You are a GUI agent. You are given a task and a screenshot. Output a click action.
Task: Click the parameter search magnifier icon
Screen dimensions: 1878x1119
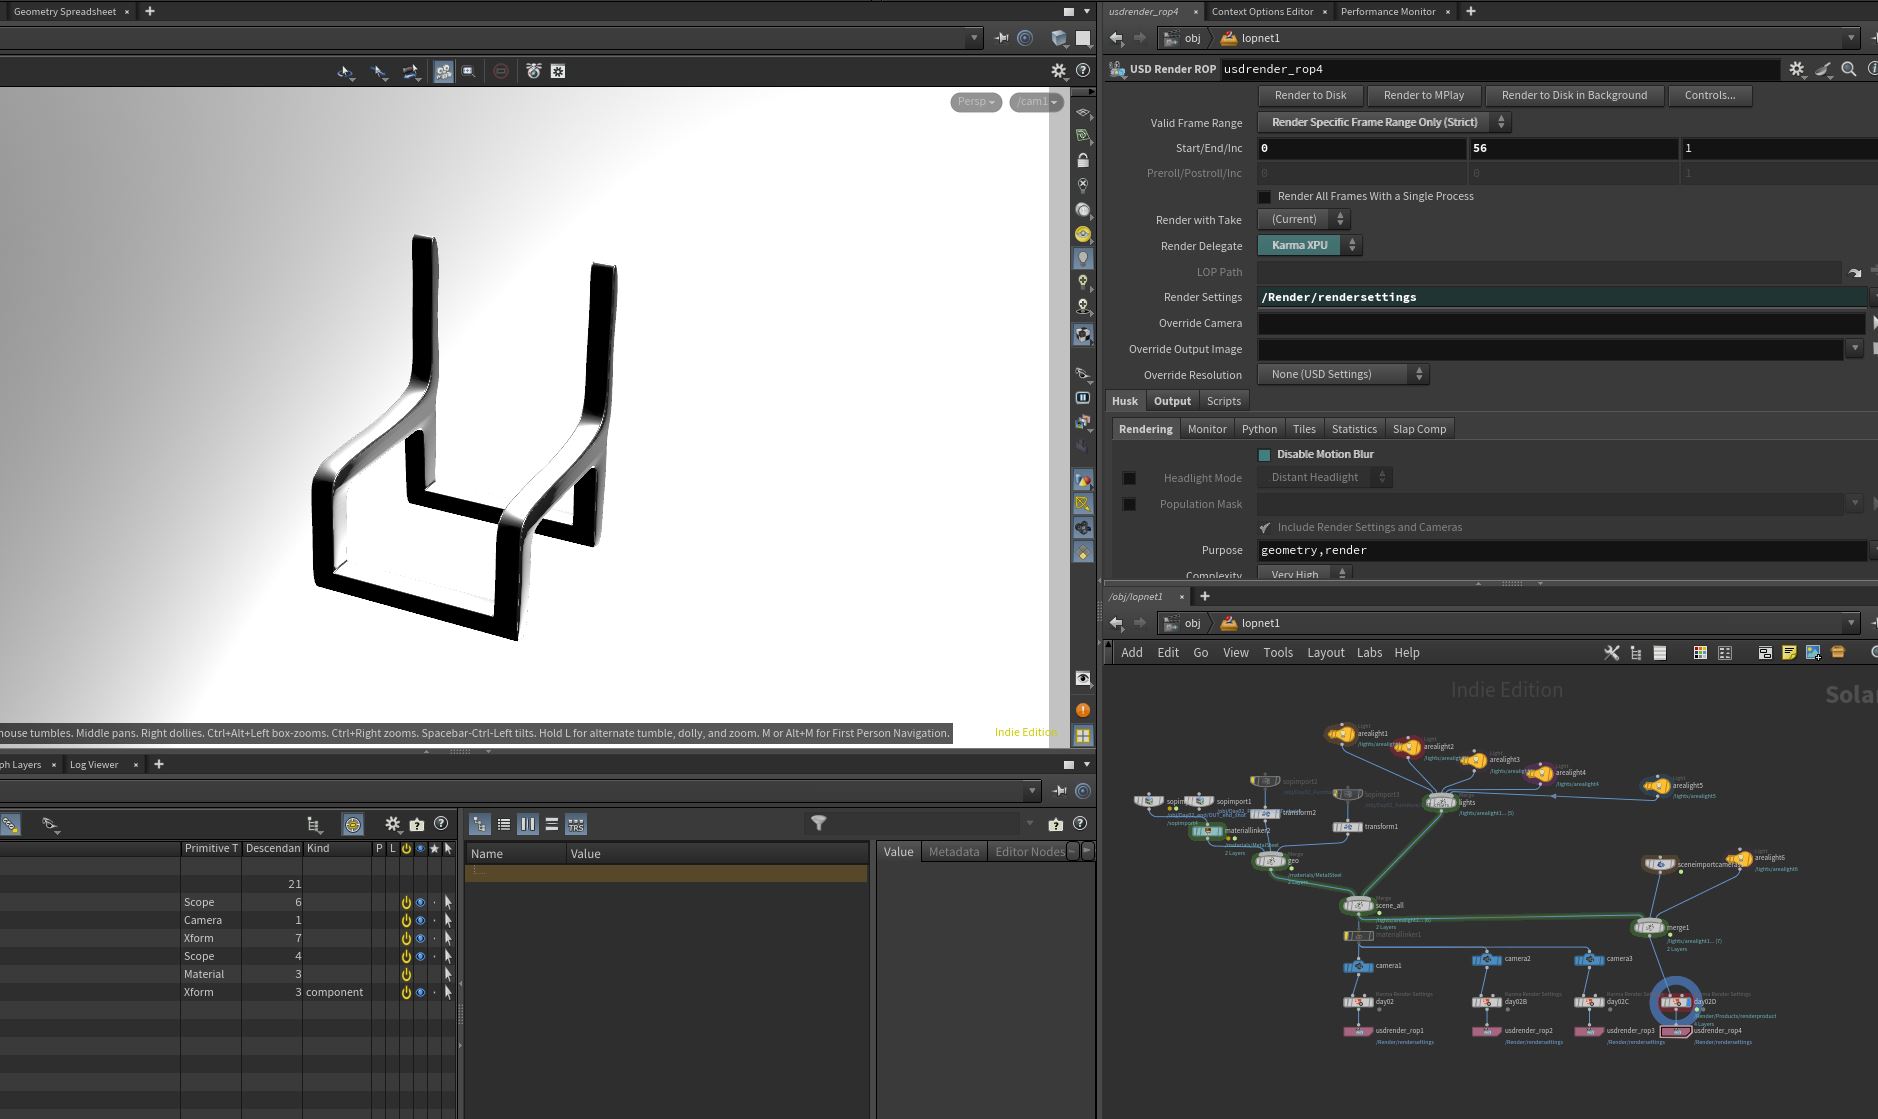(1849, 69)
